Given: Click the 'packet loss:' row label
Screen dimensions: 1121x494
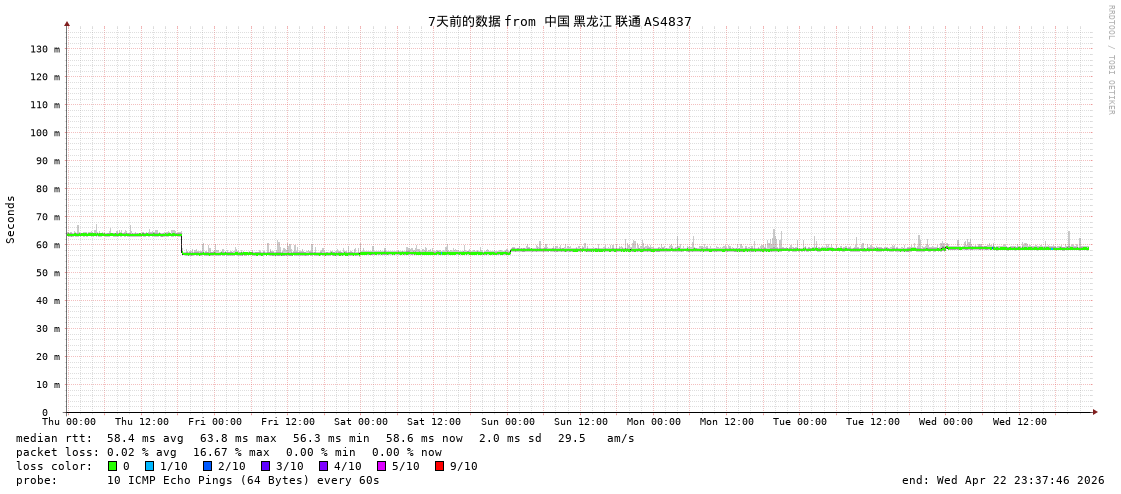Looking at the screenshot, I should [x=56, y=453].
